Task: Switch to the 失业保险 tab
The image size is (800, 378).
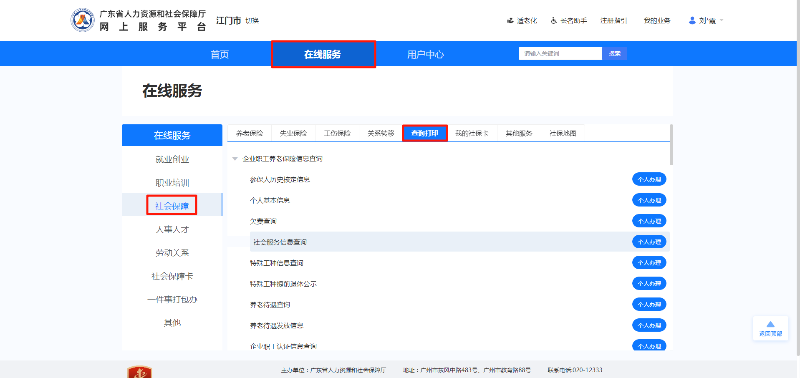Action: click(293, 133)
